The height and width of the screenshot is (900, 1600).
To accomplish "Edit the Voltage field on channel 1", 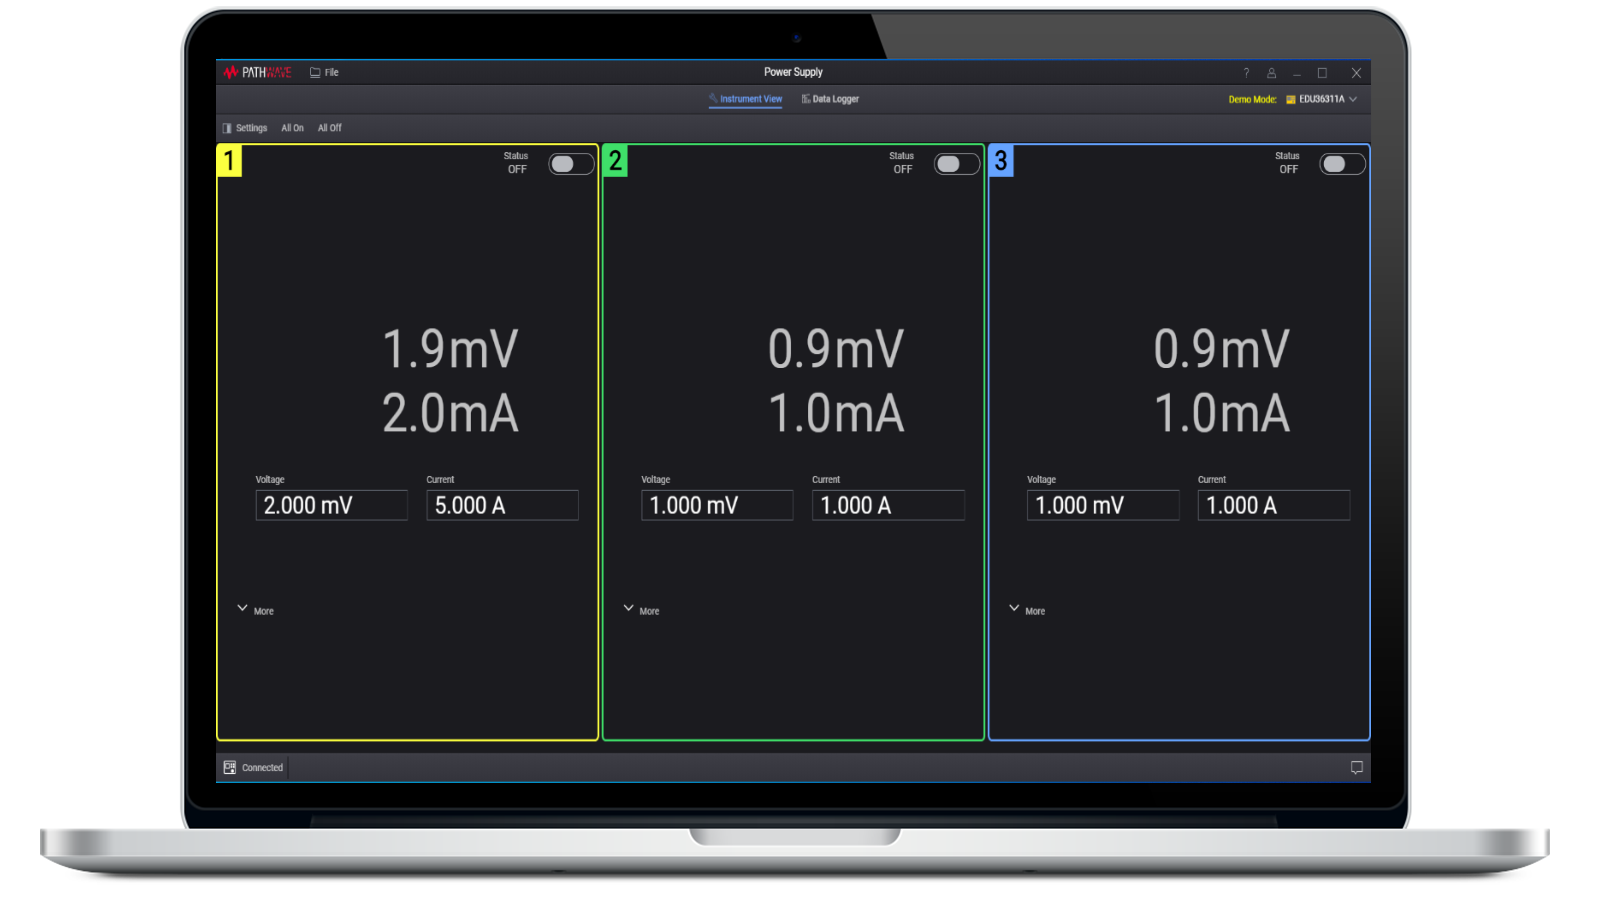I will point(331,505).
